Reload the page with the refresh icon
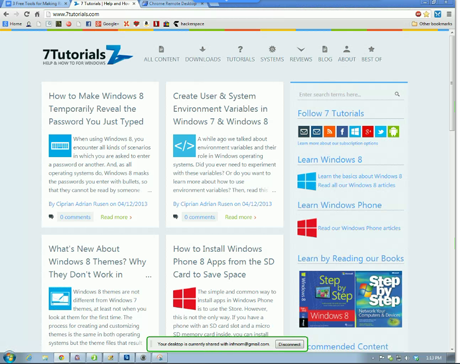 27,14
